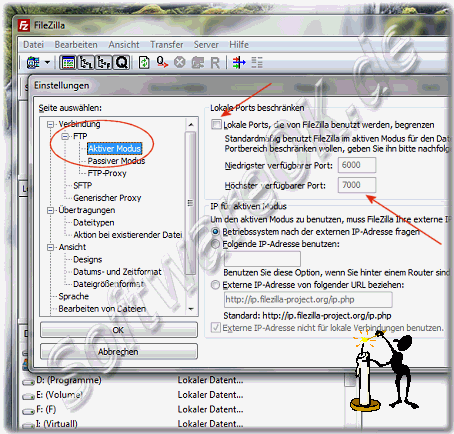Select 'Bearbeiten von Dateien' page
The height and width of the screenshot is (434, 454).
pyautogui.click(x=102, y=309)
